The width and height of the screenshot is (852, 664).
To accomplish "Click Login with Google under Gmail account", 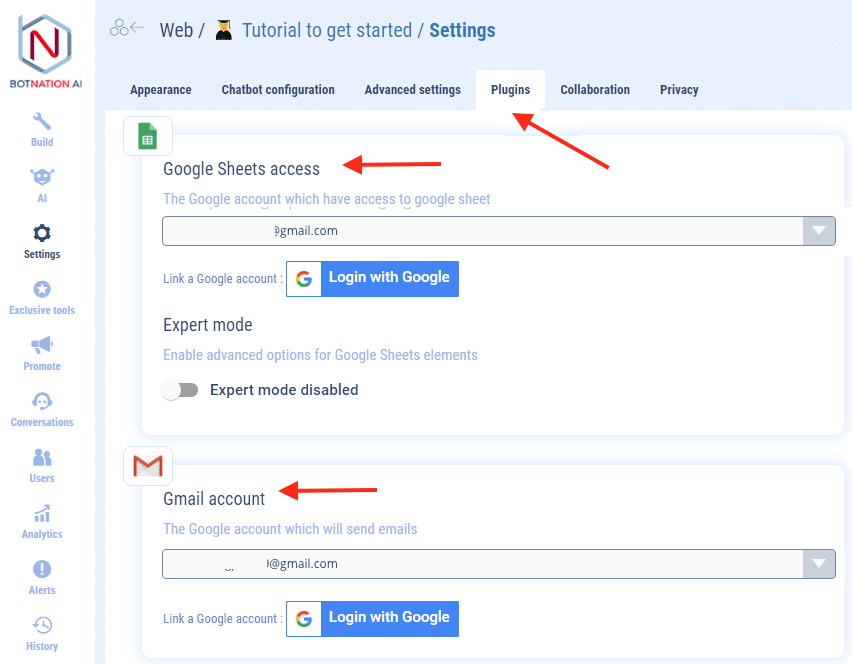I will [x=372, y=618].
